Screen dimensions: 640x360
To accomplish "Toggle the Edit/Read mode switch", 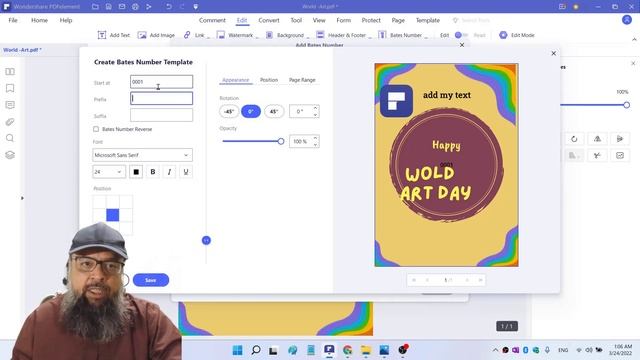I will [x=461, y=35].
